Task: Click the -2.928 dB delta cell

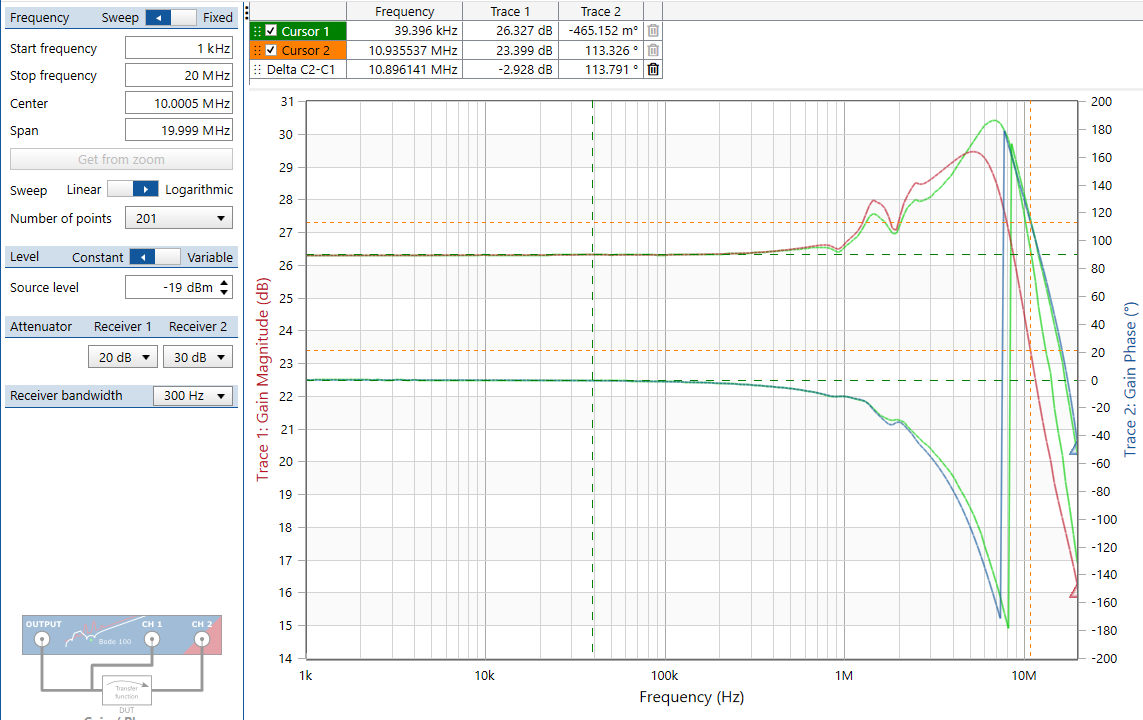Action: pos(511,69)
